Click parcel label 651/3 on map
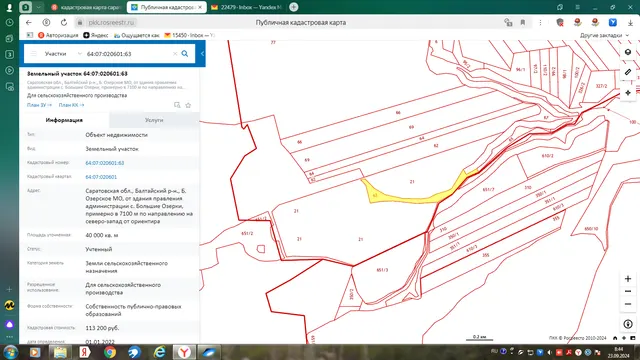 [382, 270]
